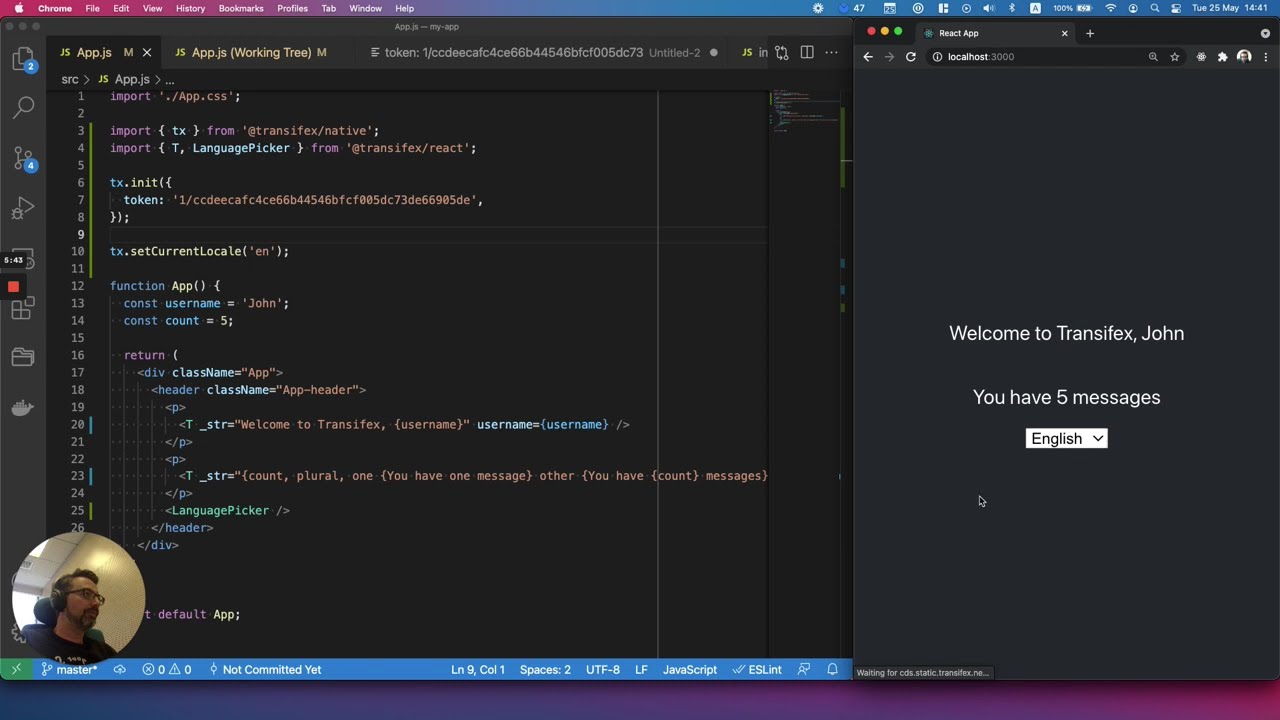The height and width of the screenshot is (720, 1280).
Task: Open the Profiles menu in menu bar
Action: point(292,8)
